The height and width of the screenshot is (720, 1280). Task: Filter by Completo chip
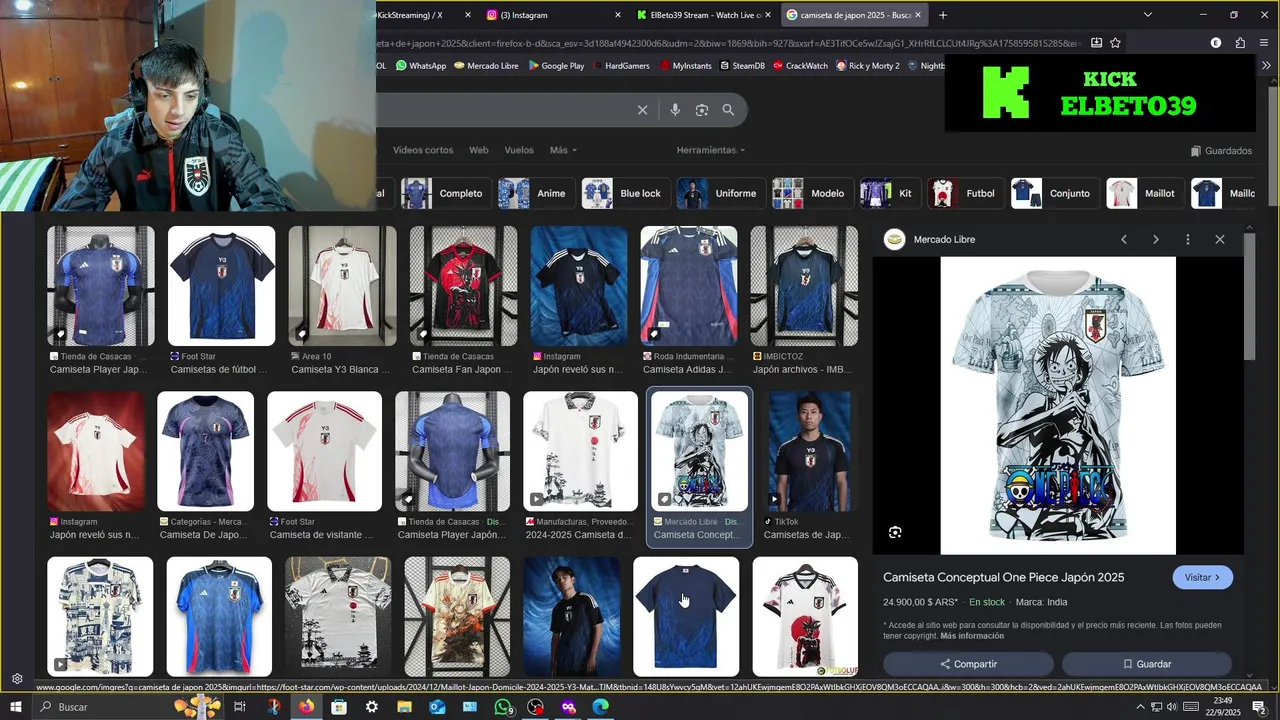(444, 193)
